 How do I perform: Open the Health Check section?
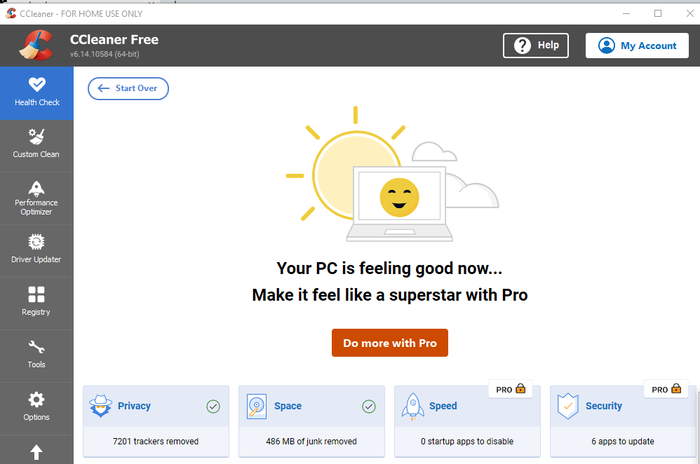(x=37, y=93)
